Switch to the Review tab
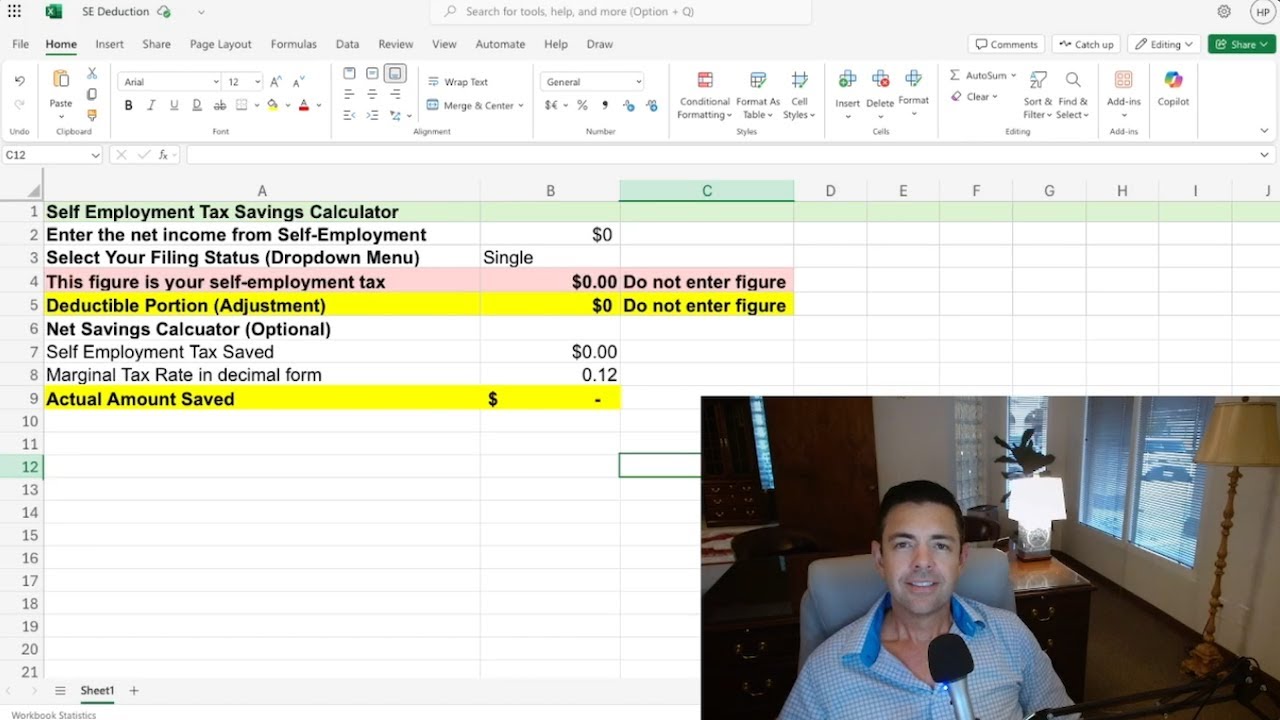Image resolution: width=1280 pixels, height=720 pixels. tap(395, 44)
